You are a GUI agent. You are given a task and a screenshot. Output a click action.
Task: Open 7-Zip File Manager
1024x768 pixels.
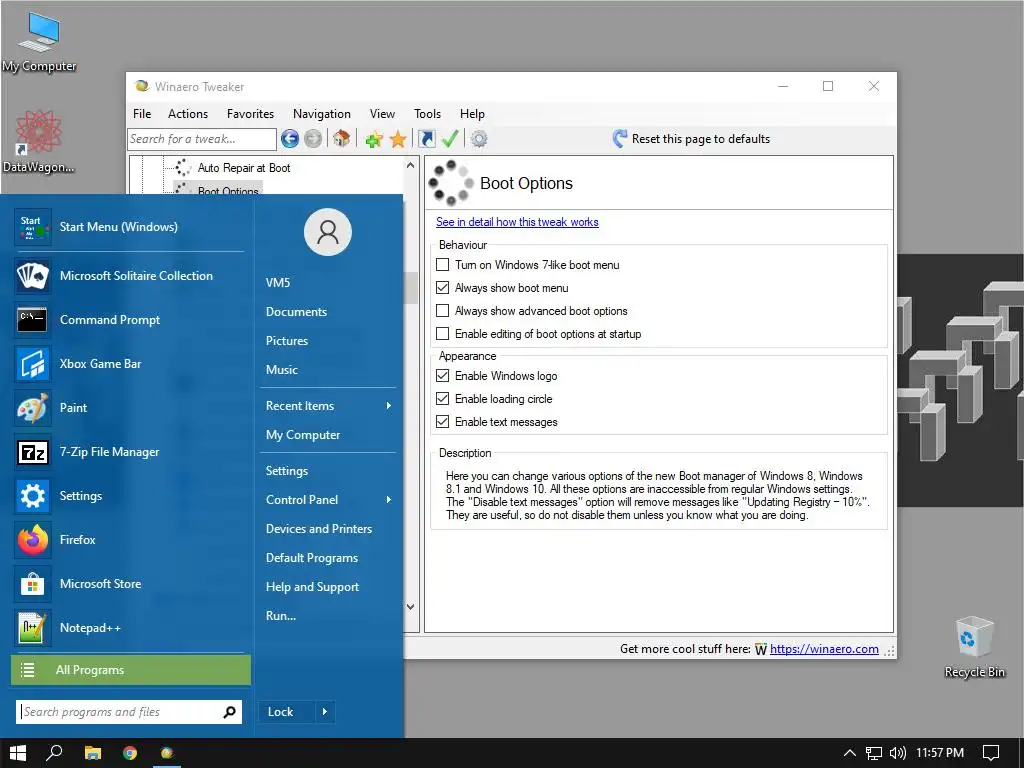[131, 451]
